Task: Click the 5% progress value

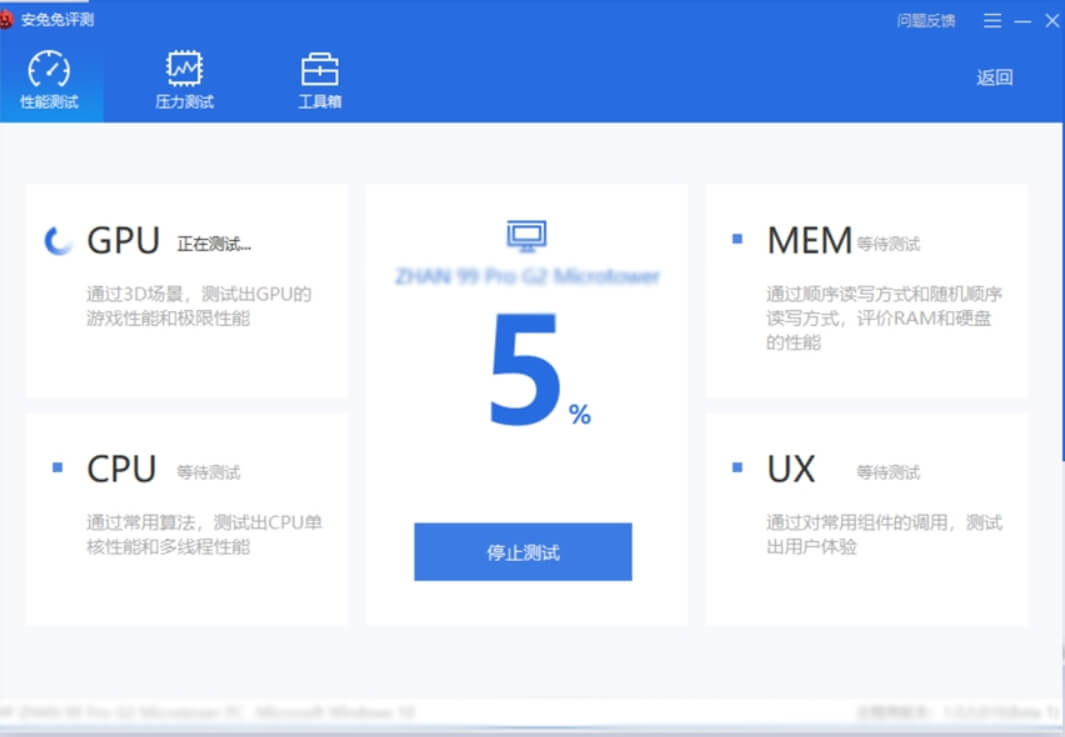Action: 540,370
